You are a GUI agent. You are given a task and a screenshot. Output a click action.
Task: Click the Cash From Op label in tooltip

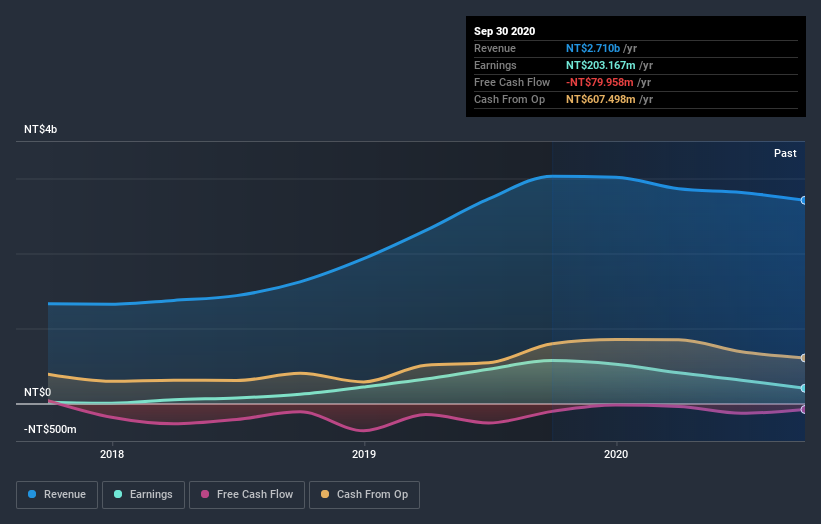tap(509, 99)
